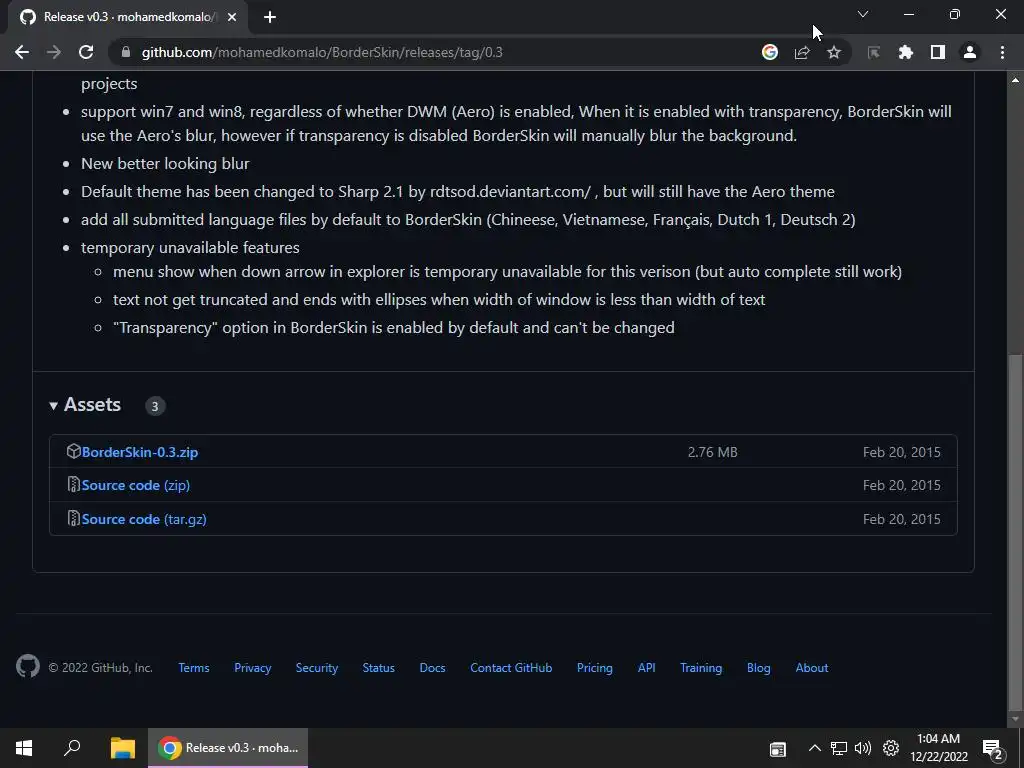Click file icon beside Source code (tar.gz)
This screenshot has height=768, width=1024.
click(73, 519)
